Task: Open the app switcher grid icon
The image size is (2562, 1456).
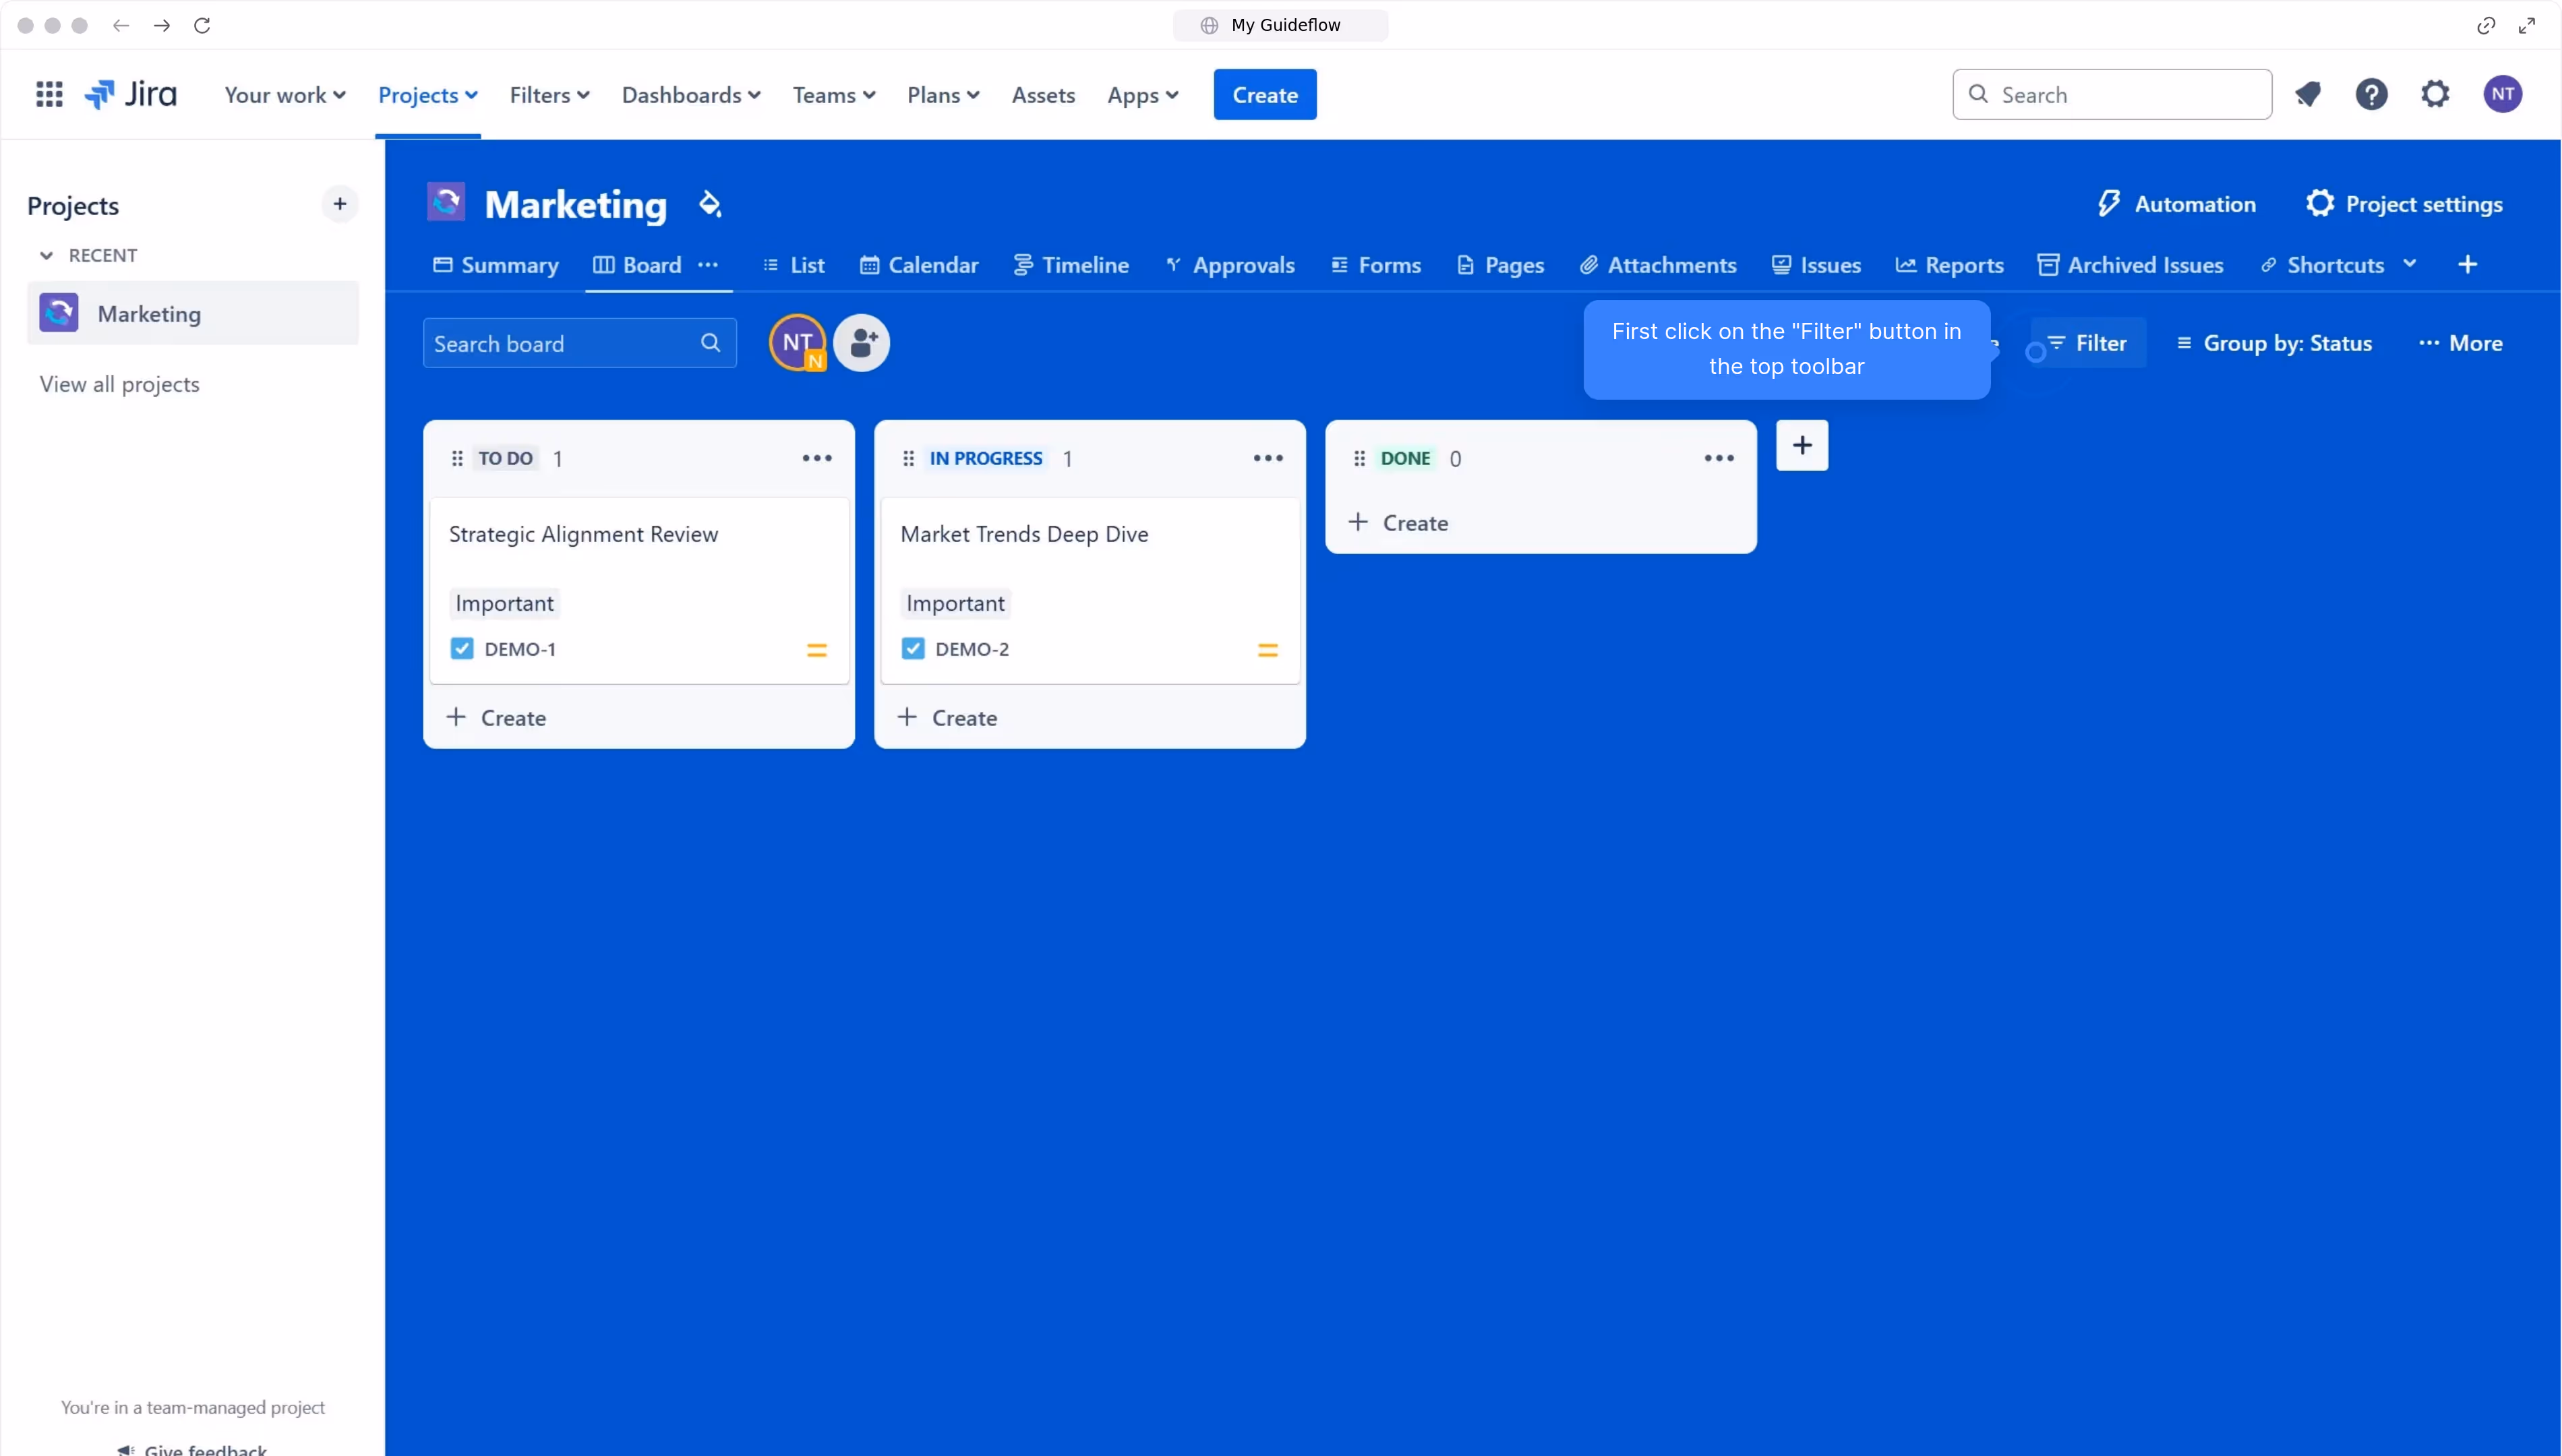Action: pos(48,93)
